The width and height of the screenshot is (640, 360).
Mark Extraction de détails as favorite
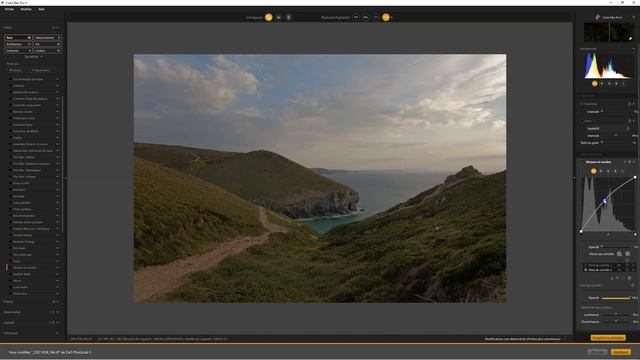tap(10, 131)
